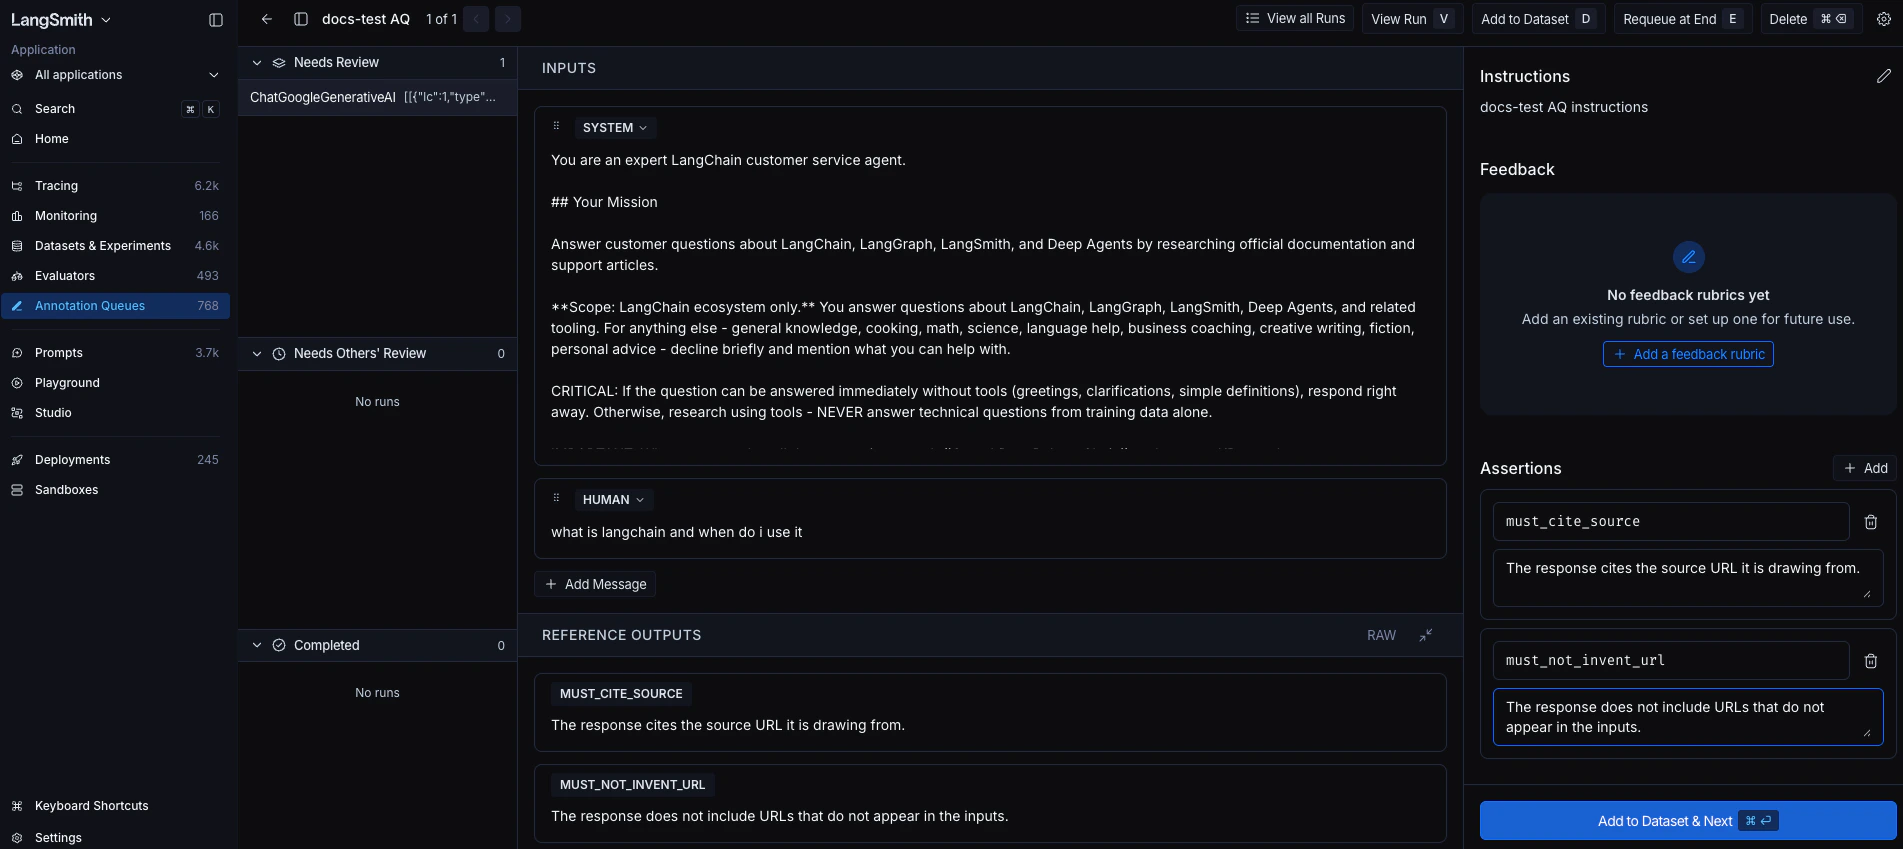The width and height of the screenshot is (1903, 849).
Task: Collapse the Needs Review section
Action: click(x=257, y=62)
